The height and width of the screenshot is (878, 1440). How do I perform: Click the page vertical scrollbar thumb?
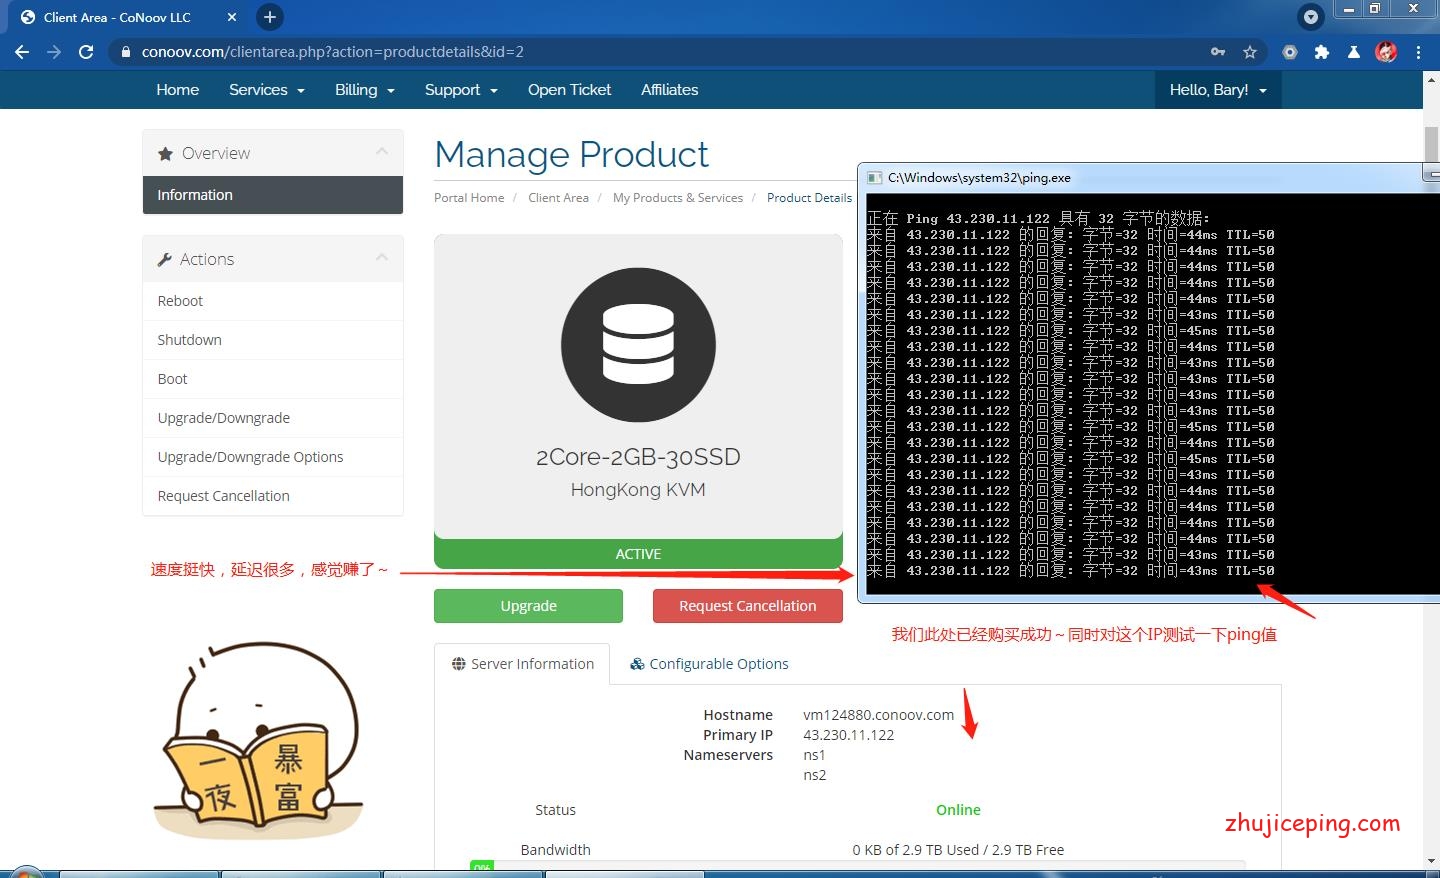pos(1431,145)
